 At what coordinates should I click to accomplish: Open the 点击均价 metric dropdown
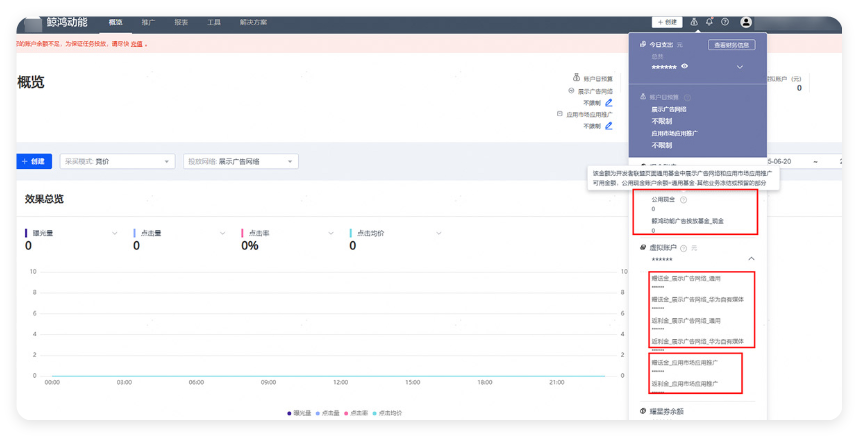439,233
